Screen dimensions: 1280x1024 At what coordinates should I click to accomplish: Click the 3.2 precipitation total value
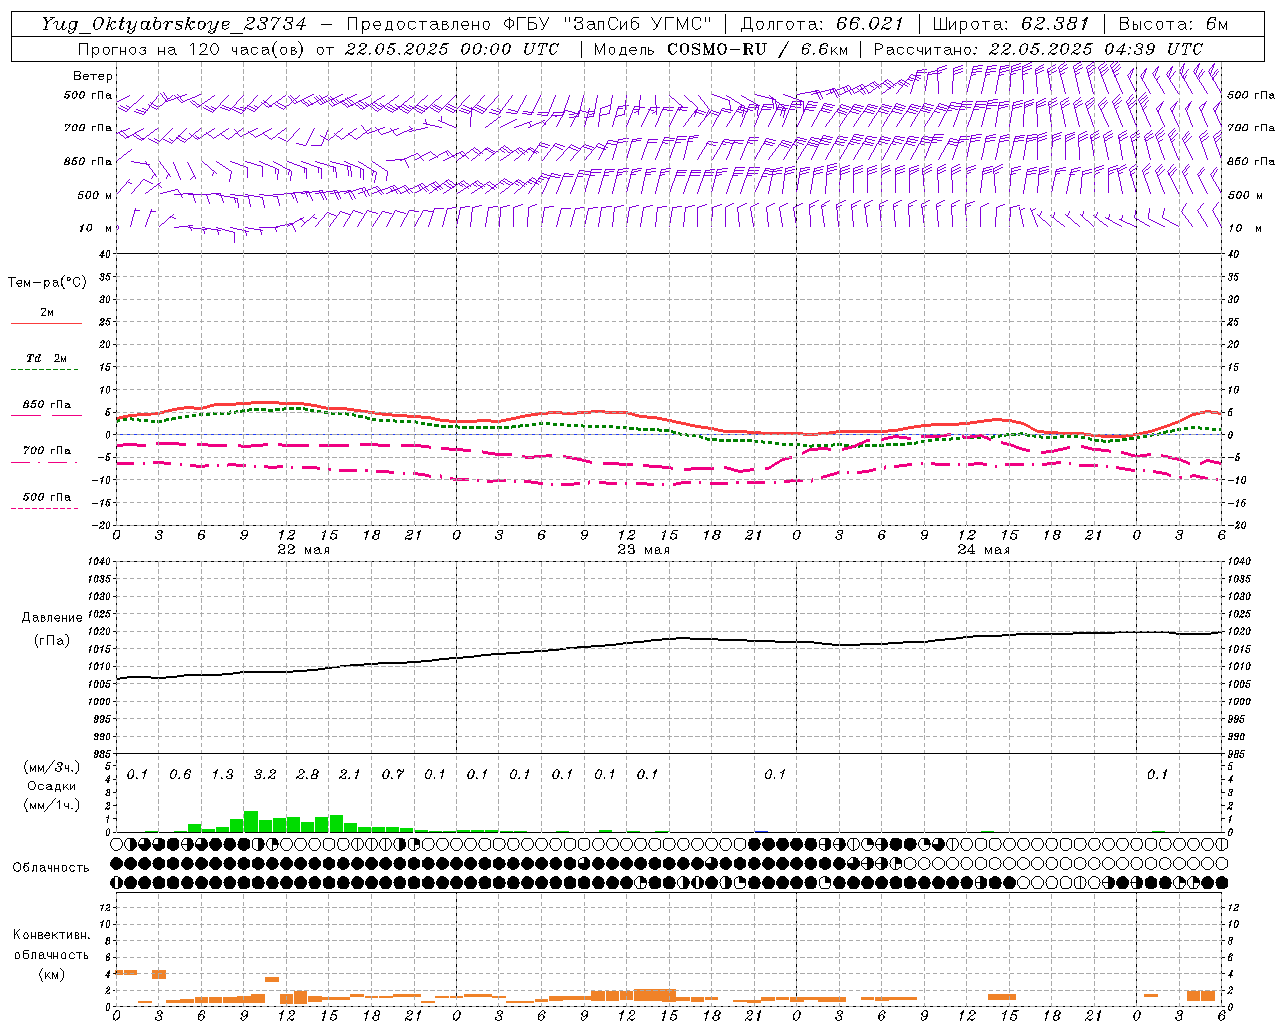click(265, 775)
